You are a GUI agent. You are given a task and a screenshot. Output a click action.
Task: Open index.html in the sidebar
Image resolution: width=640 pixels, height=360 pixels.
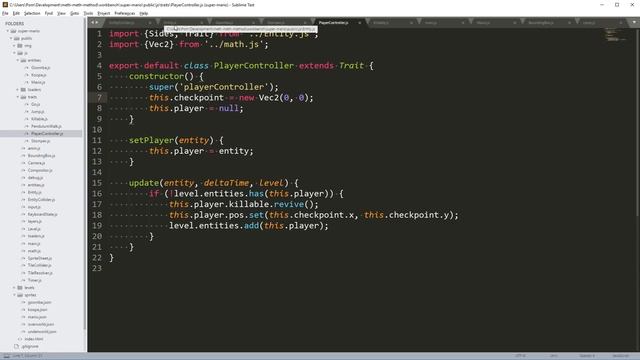33,339
